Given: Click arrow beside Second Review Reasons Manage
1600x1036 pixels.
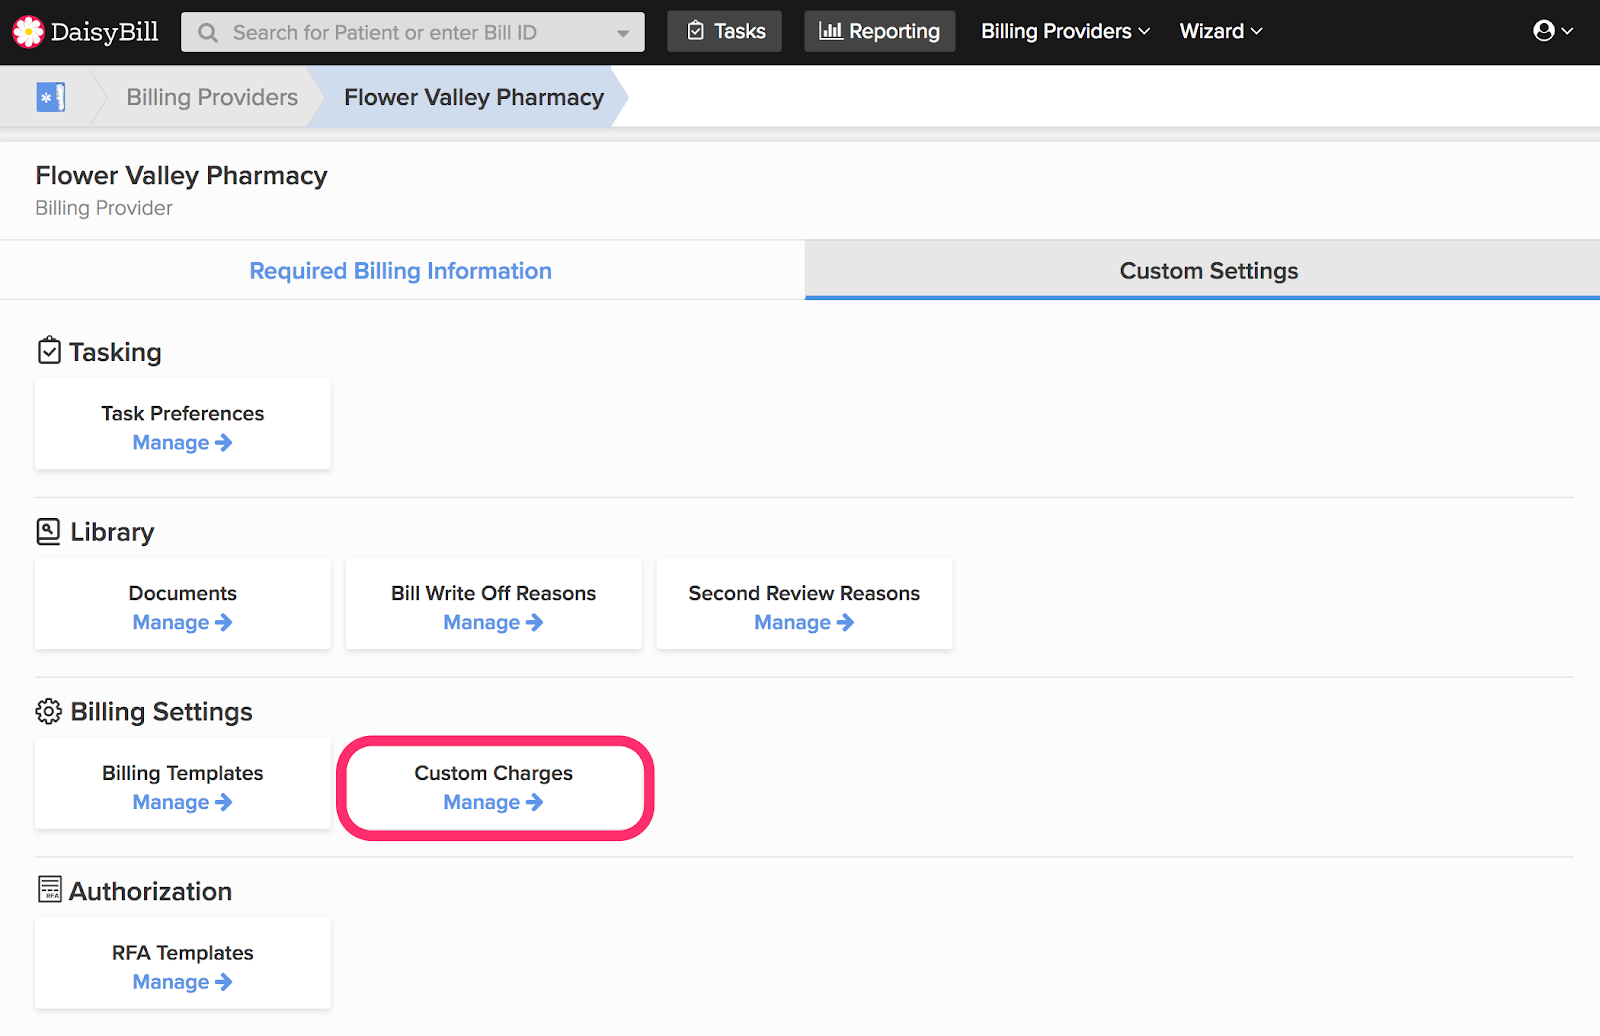Looking at the screenshot, I should (846, 622).
